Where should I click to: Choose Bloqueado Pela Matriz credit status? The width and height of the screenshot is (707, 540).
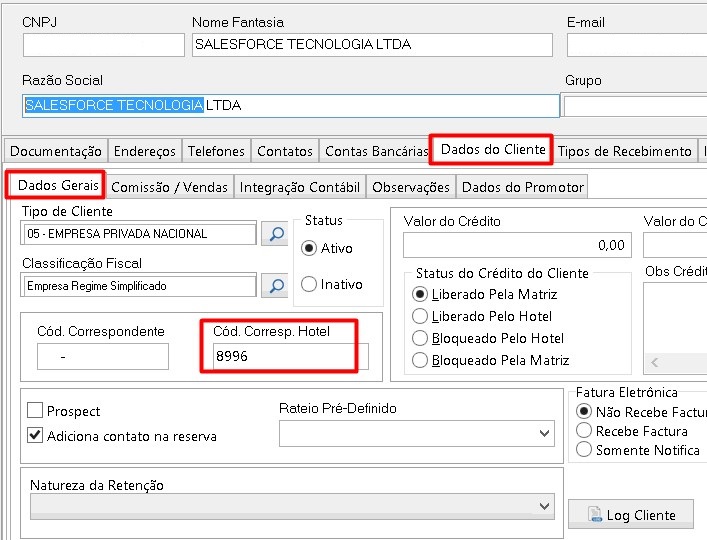point(420,360)
